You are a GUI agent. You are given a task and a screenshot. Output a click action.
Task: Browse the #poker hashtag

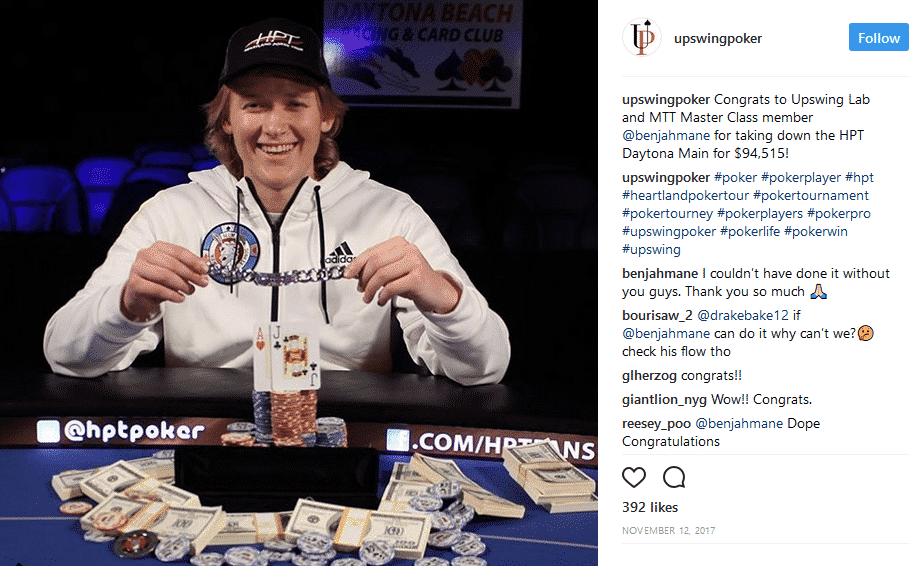pos(735,178)
